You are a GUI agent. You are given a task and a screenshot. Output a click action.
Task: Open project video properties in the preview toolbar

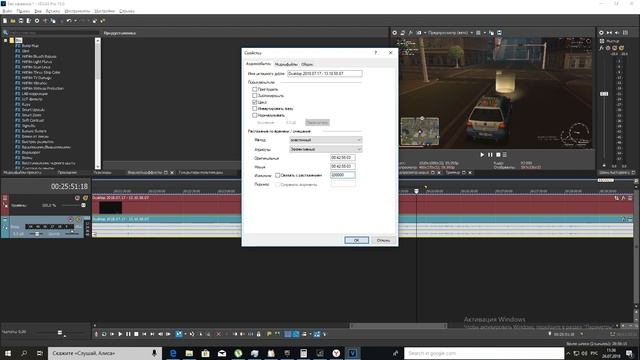click(x=395, y=33)
